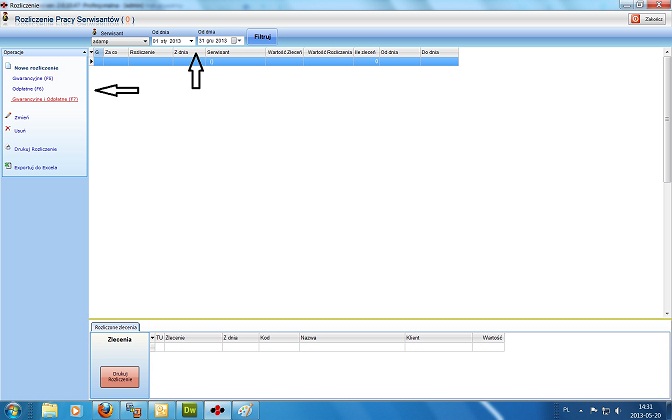
Task: Show hidden tray icons arrow
Action: 581,411
